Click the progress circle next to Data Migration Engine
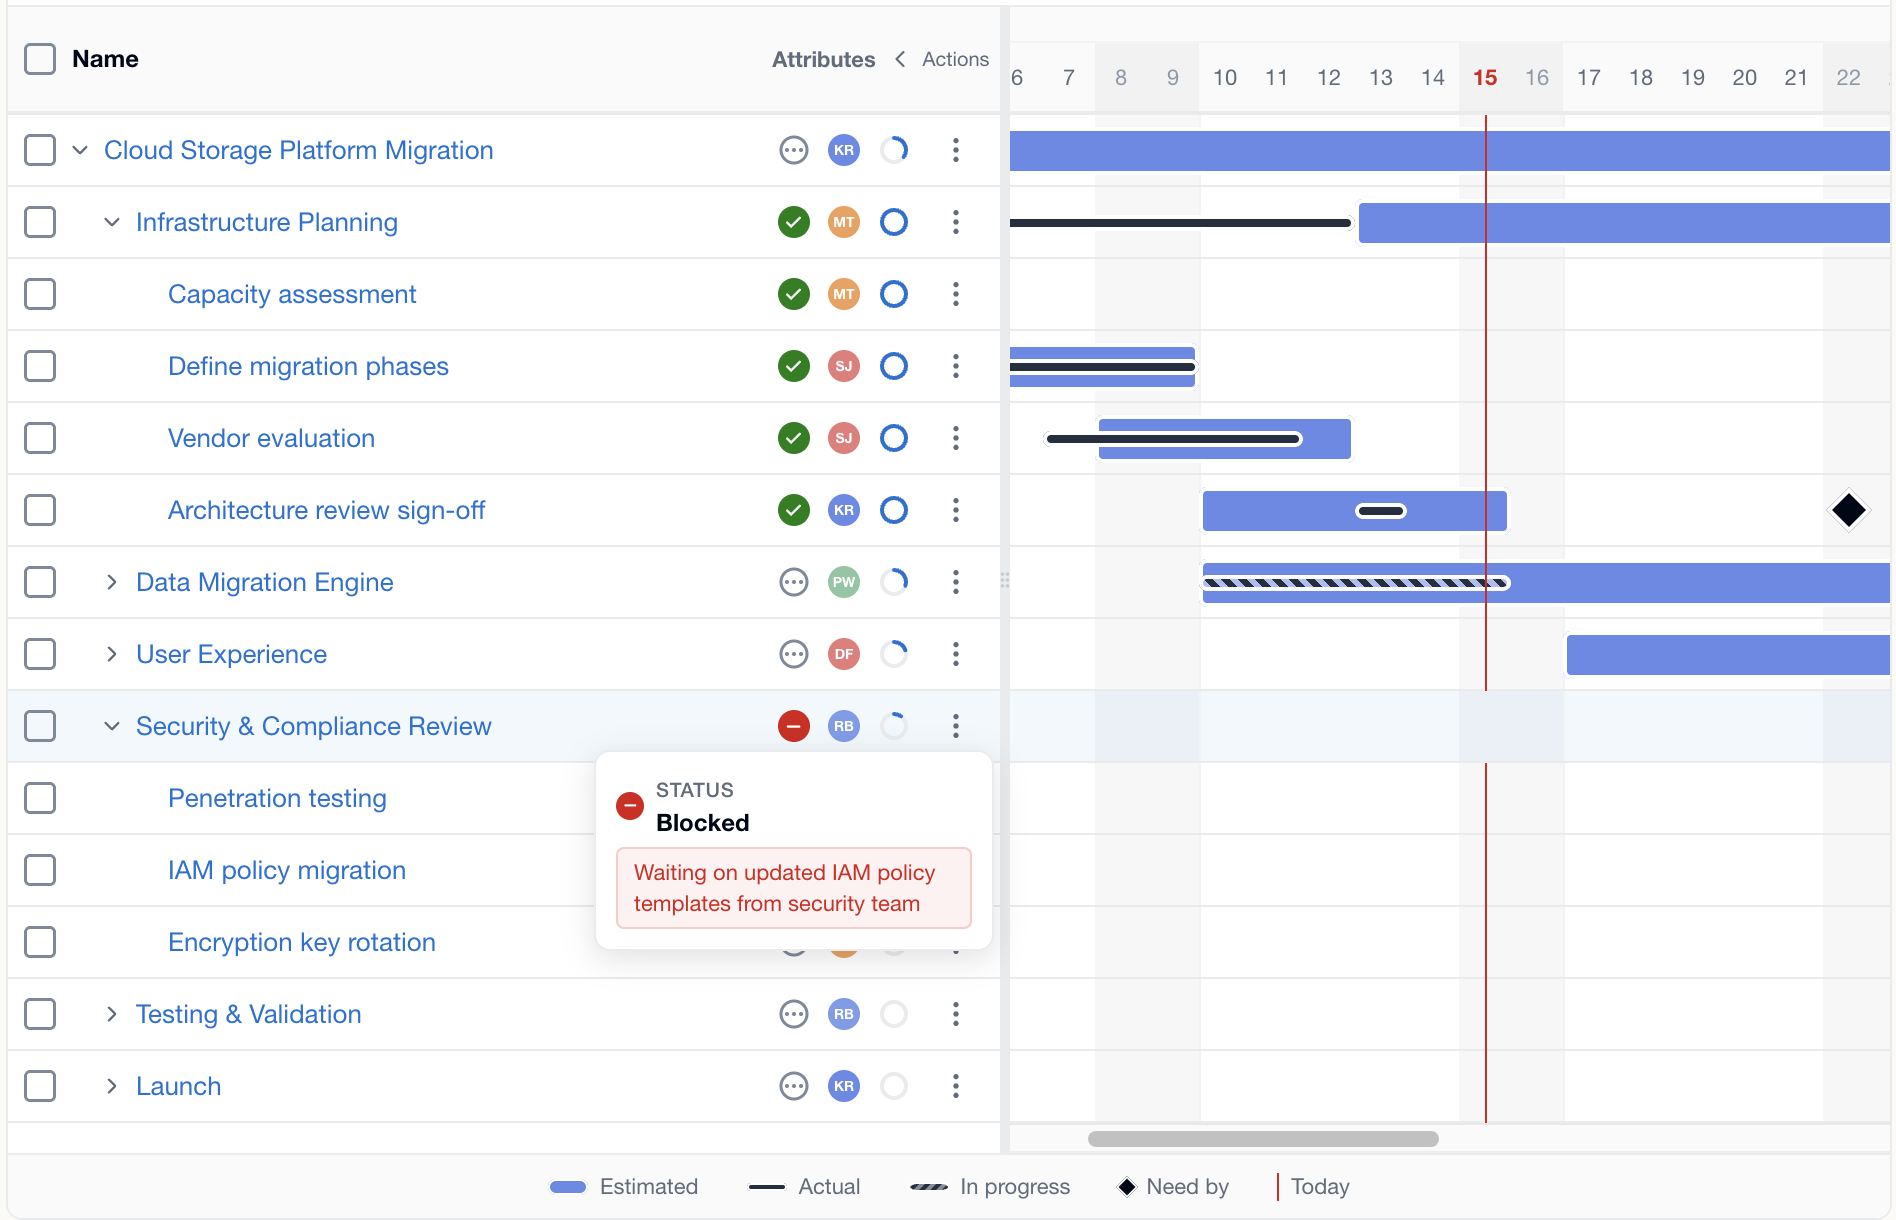The image size is (1896, 1220). pos(893,582)
